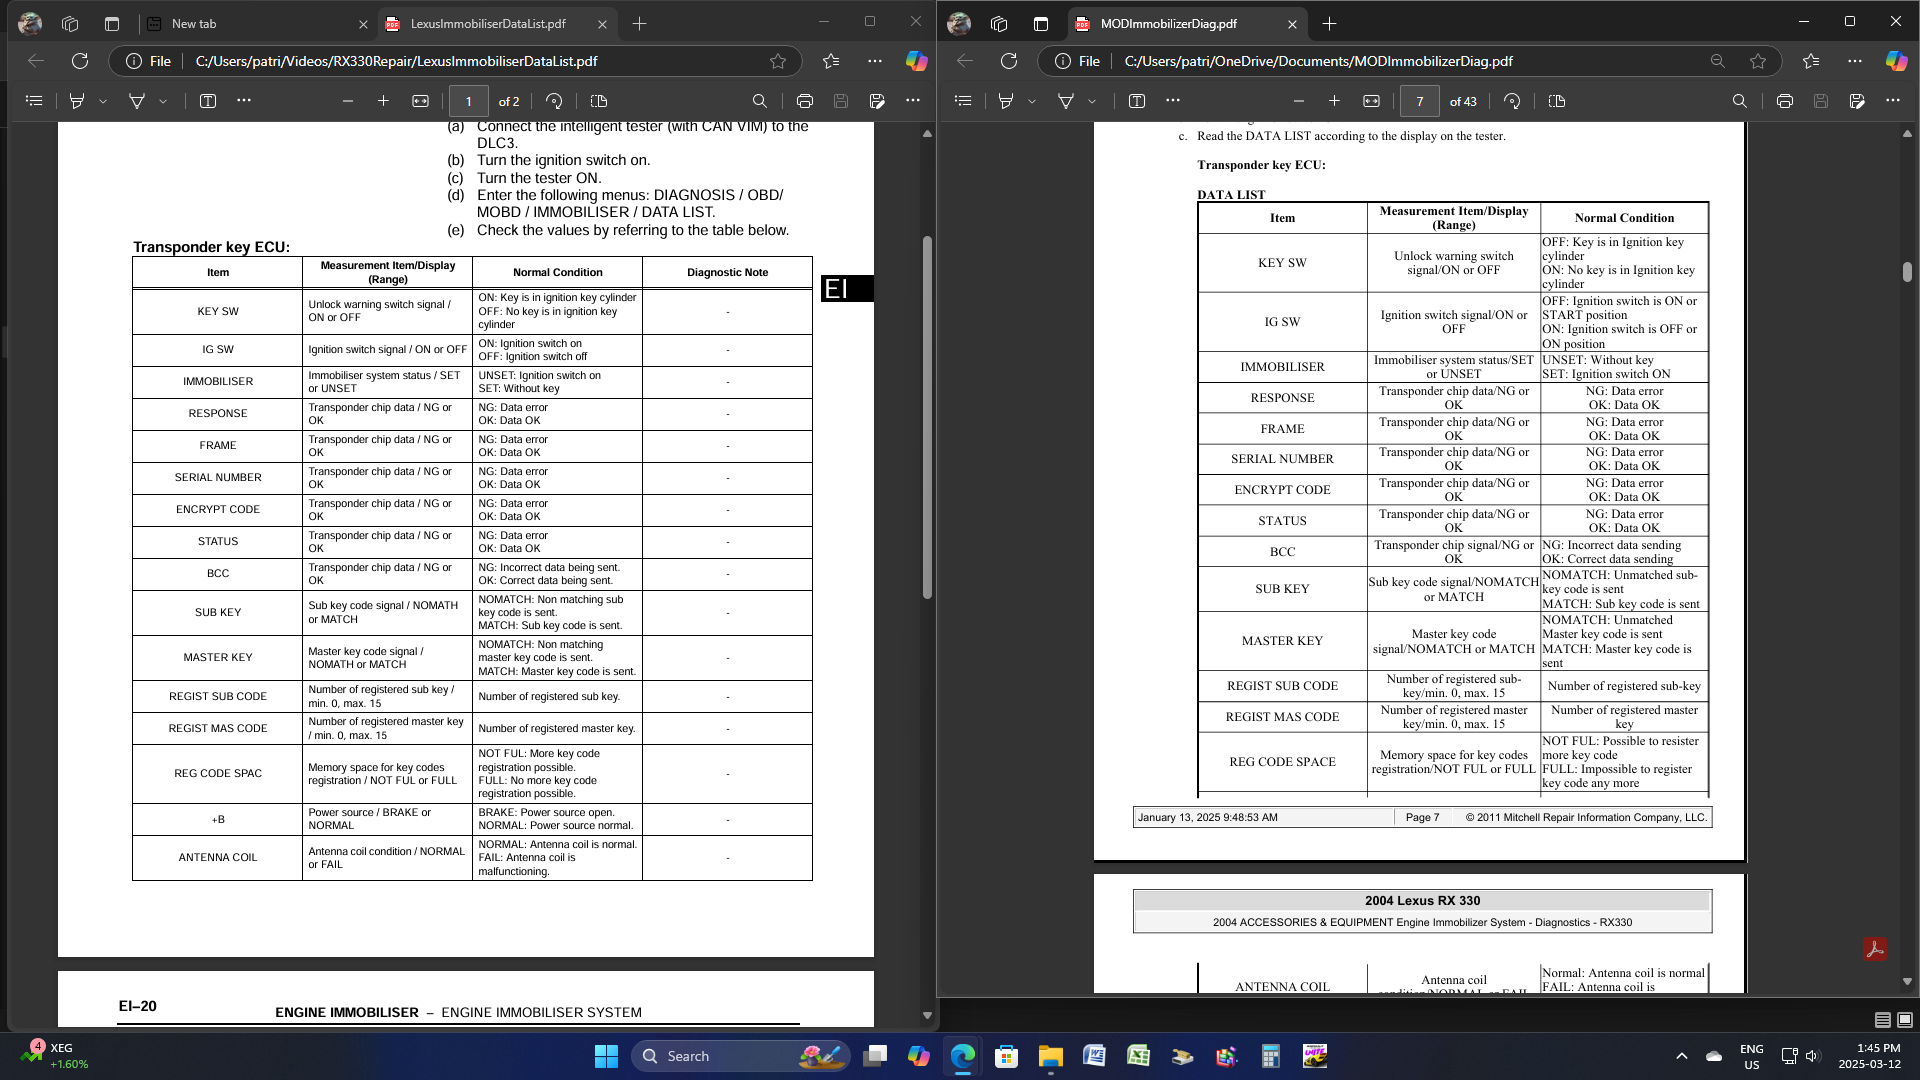
Task: Open table of contents in right PDF
Action: coord(963,101)
